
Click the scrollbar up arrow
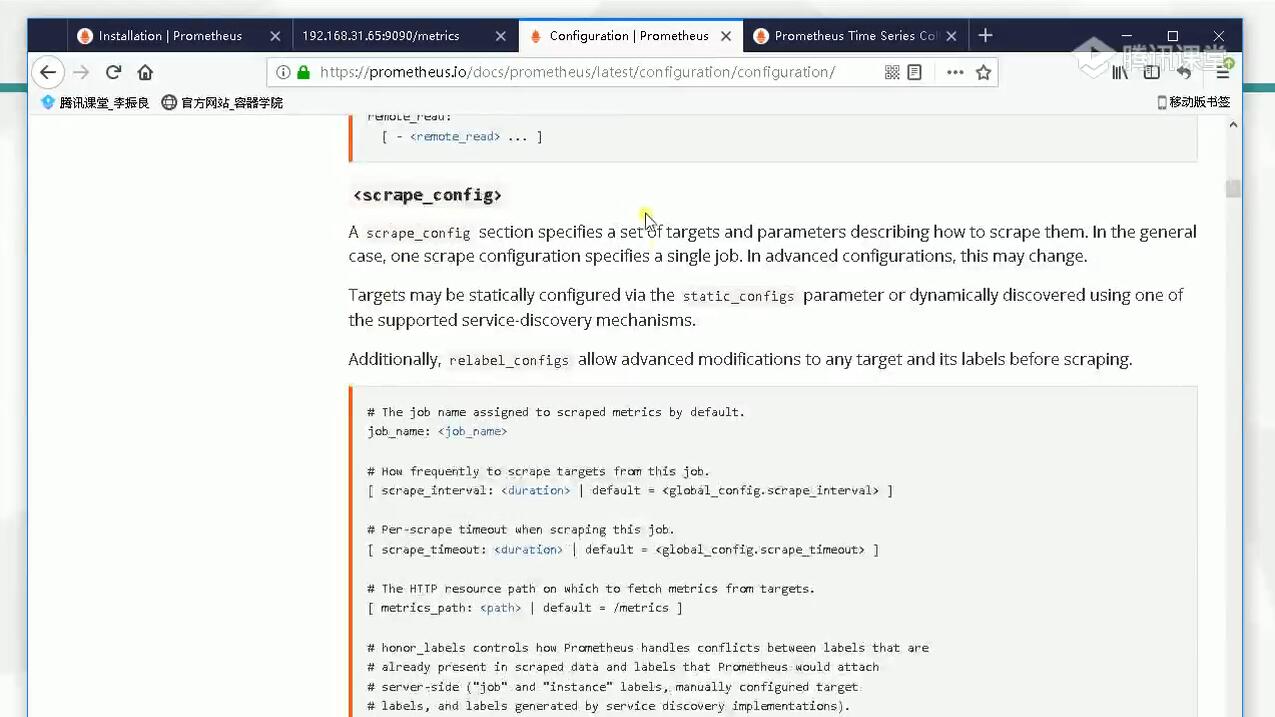1233,125
